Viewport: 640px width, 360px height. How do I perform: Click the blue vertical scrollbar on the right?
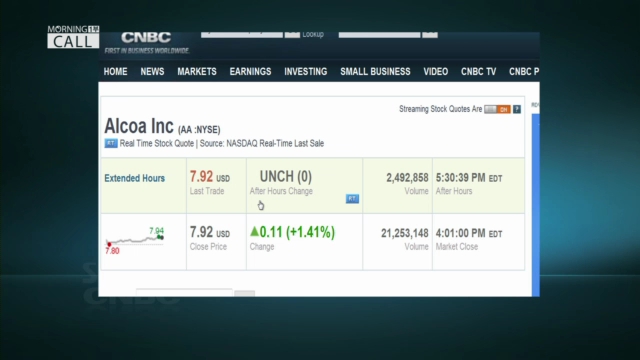click(536, 205)
